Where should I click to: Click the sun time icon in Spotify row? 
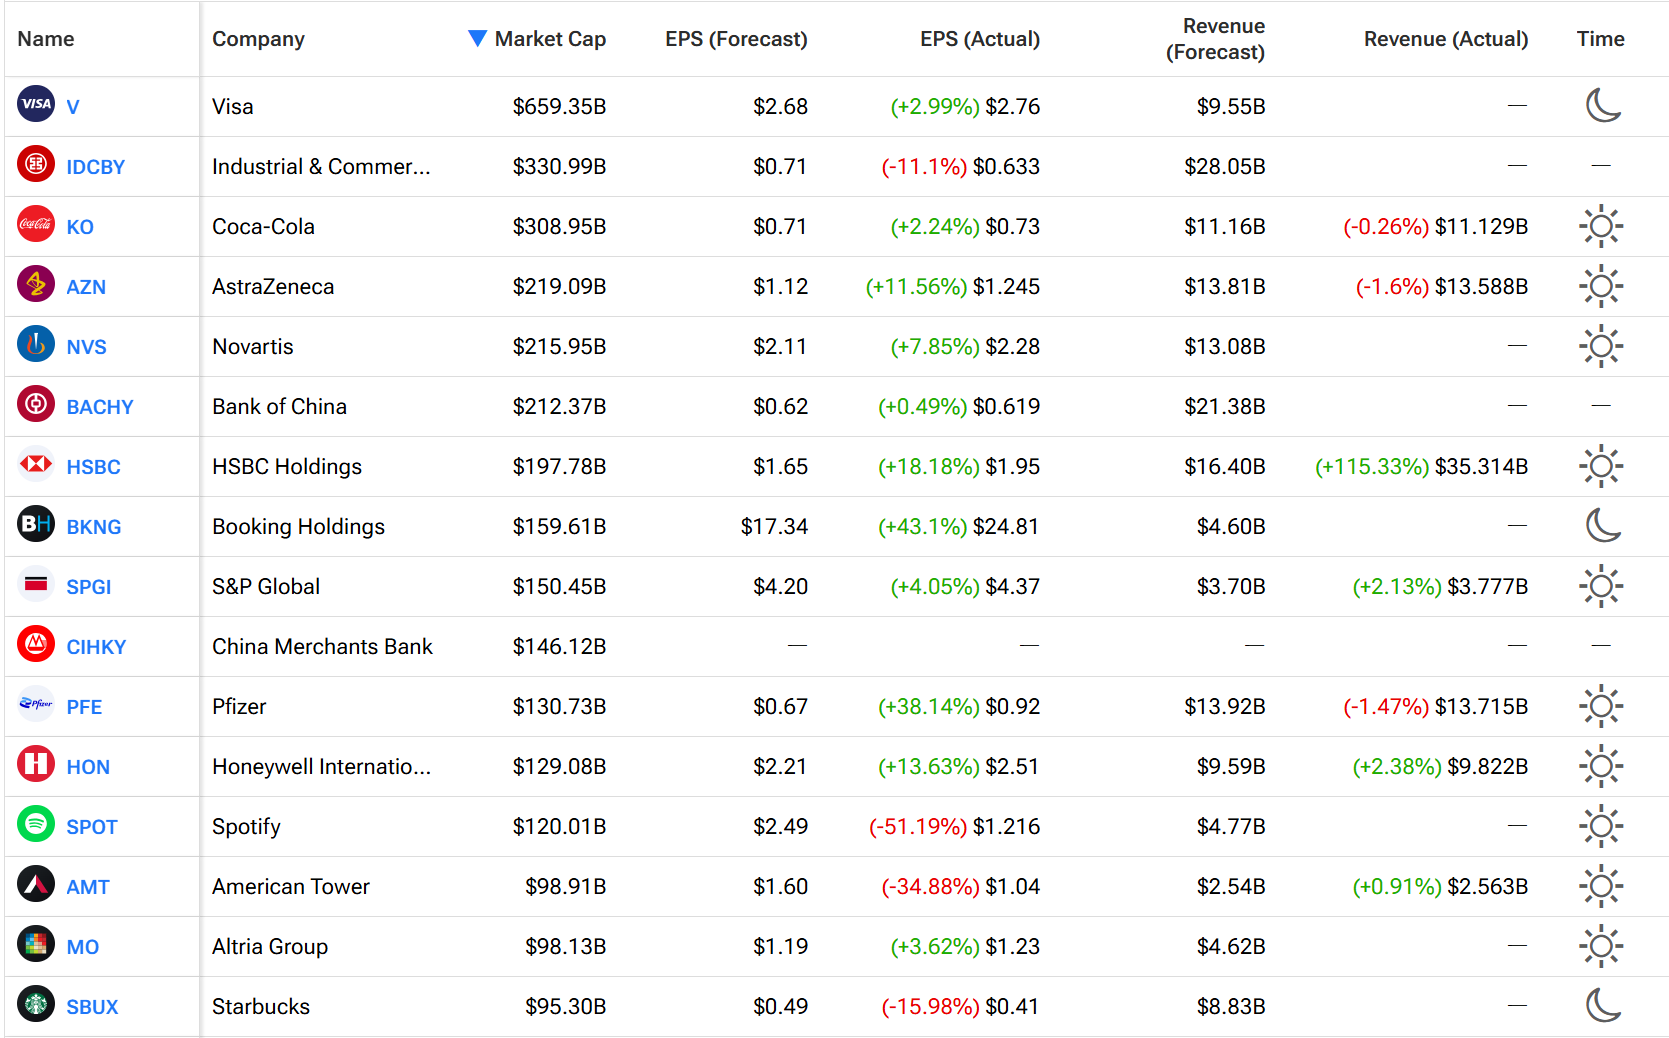pos(1601,826)
